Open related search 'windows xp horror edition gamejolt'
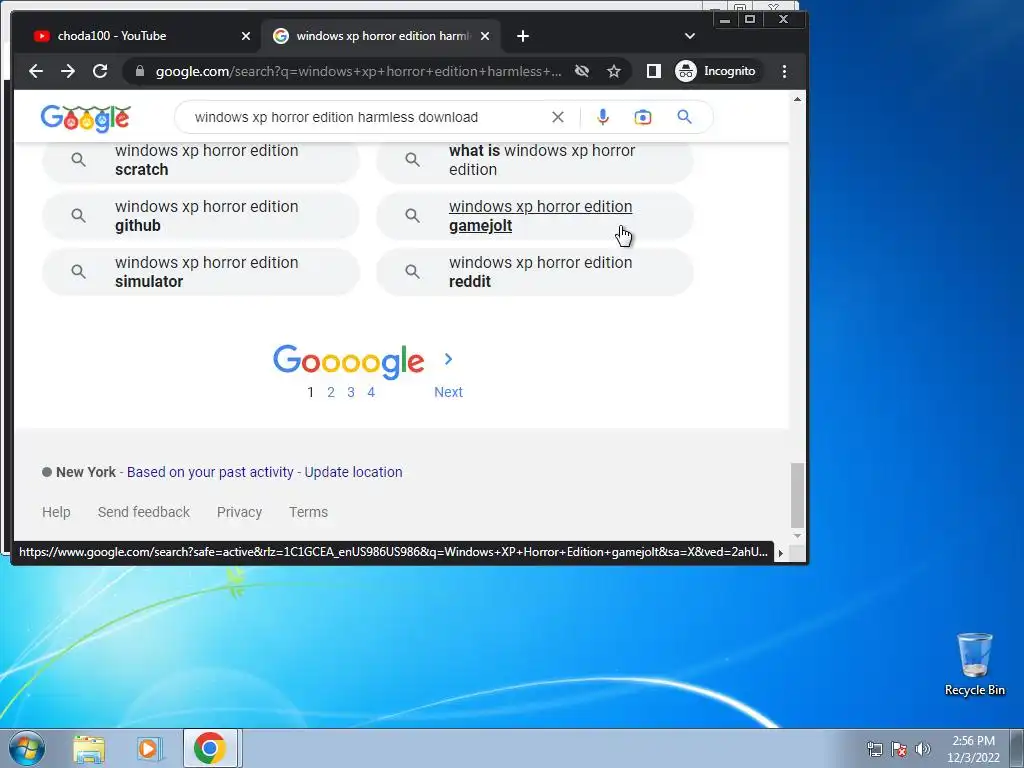This screenshot has width=1024, height=768. click(x=535, y=216)
